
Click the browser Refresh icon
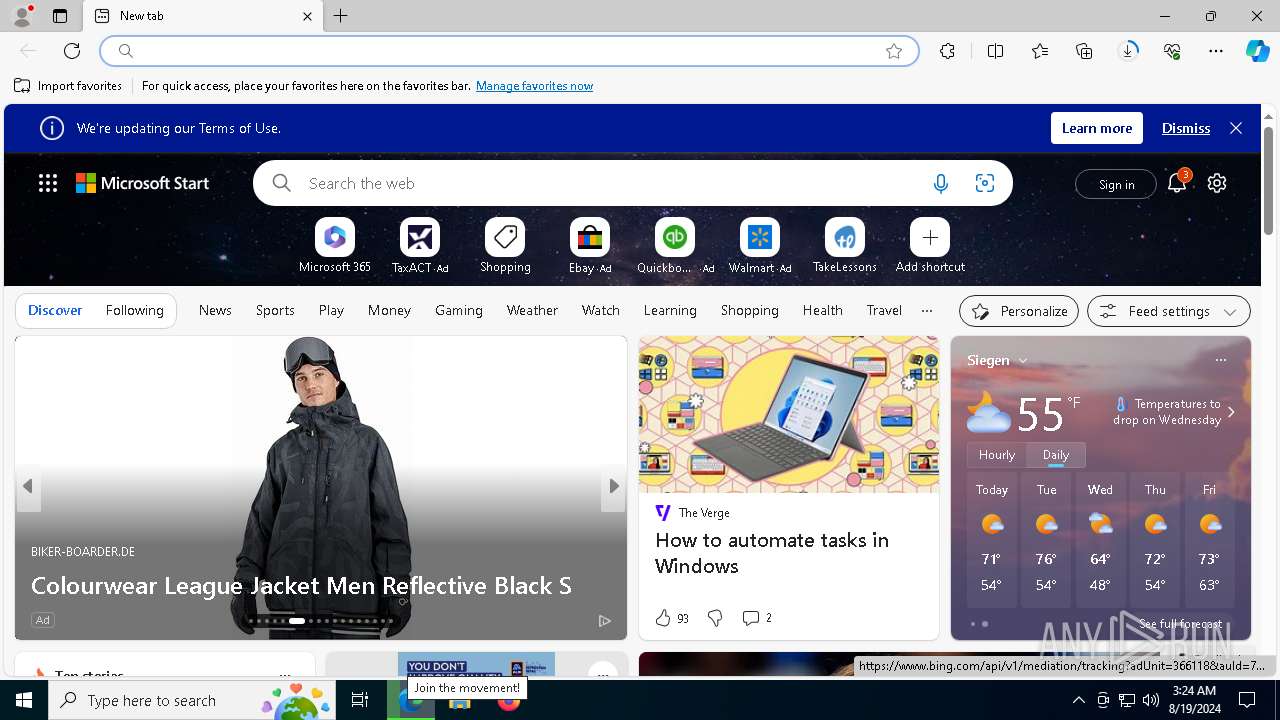(72, 51)
